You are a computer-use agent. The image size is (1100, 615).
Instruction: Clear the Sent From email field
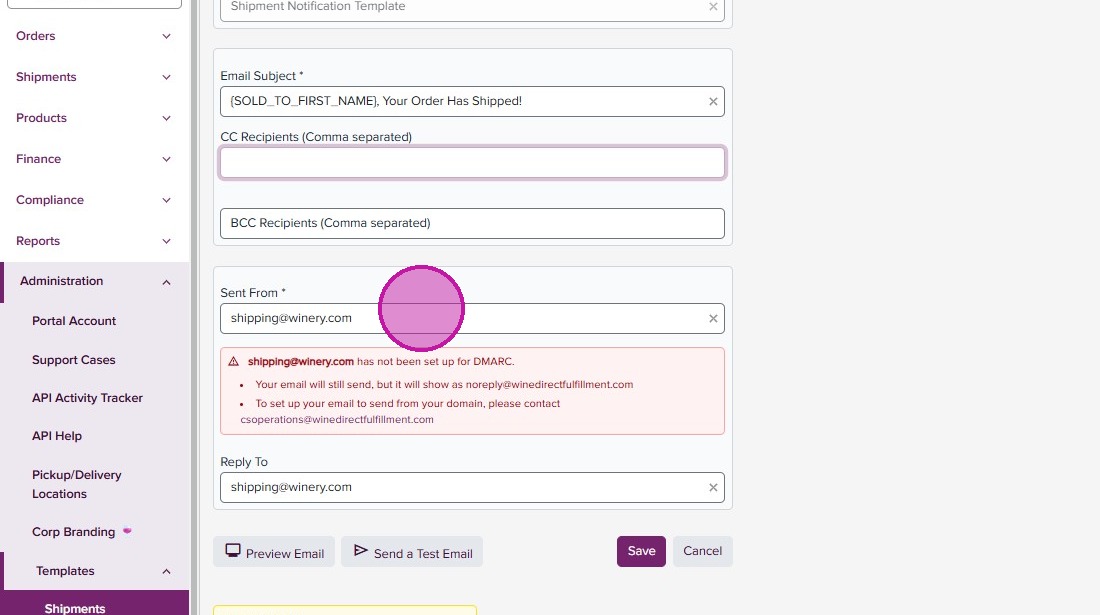click(x=713, y=319)
